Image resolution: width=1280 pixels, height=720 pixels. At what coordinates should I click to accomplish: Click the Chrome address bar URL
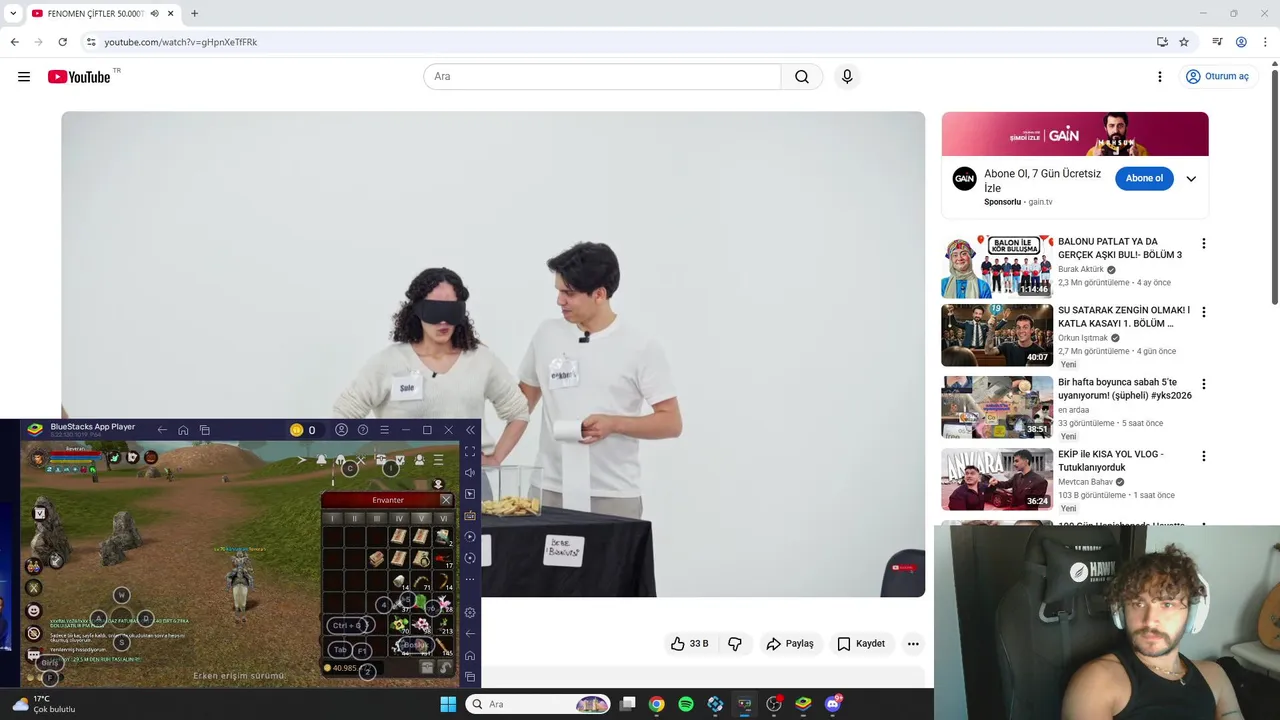(x=181, y=42)
